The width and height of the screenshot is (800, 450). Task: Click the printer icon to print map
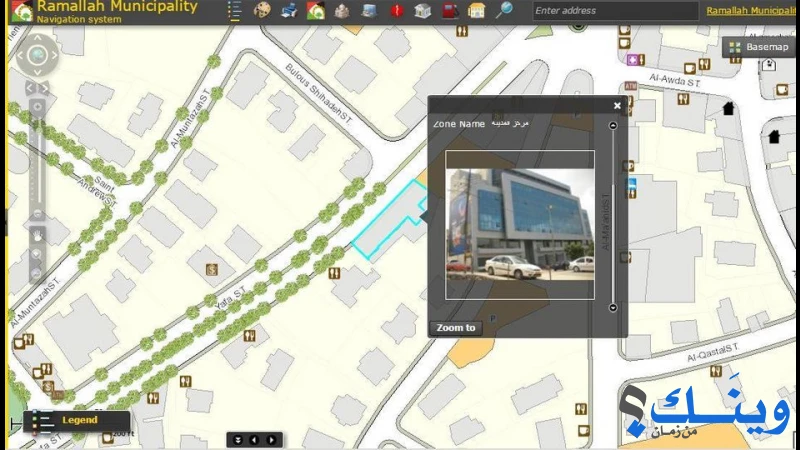click(x=289, y=10)
